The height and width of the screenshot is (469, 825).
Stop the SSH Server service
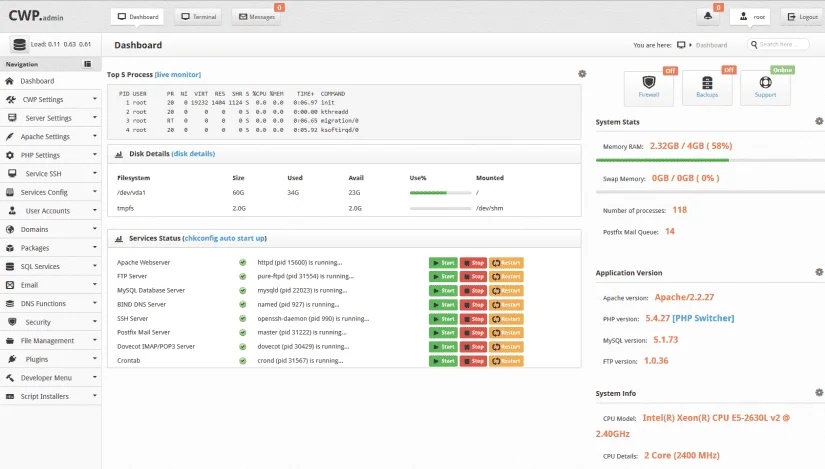(x=473, y=319)
